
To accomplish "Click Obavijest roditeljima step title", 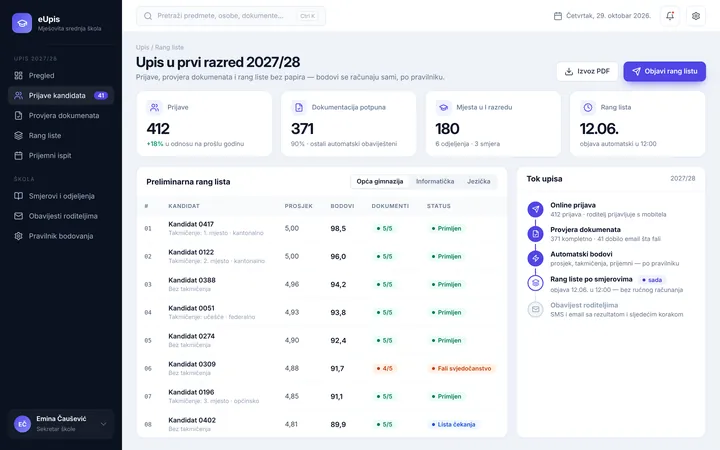I will pos(584,305).
